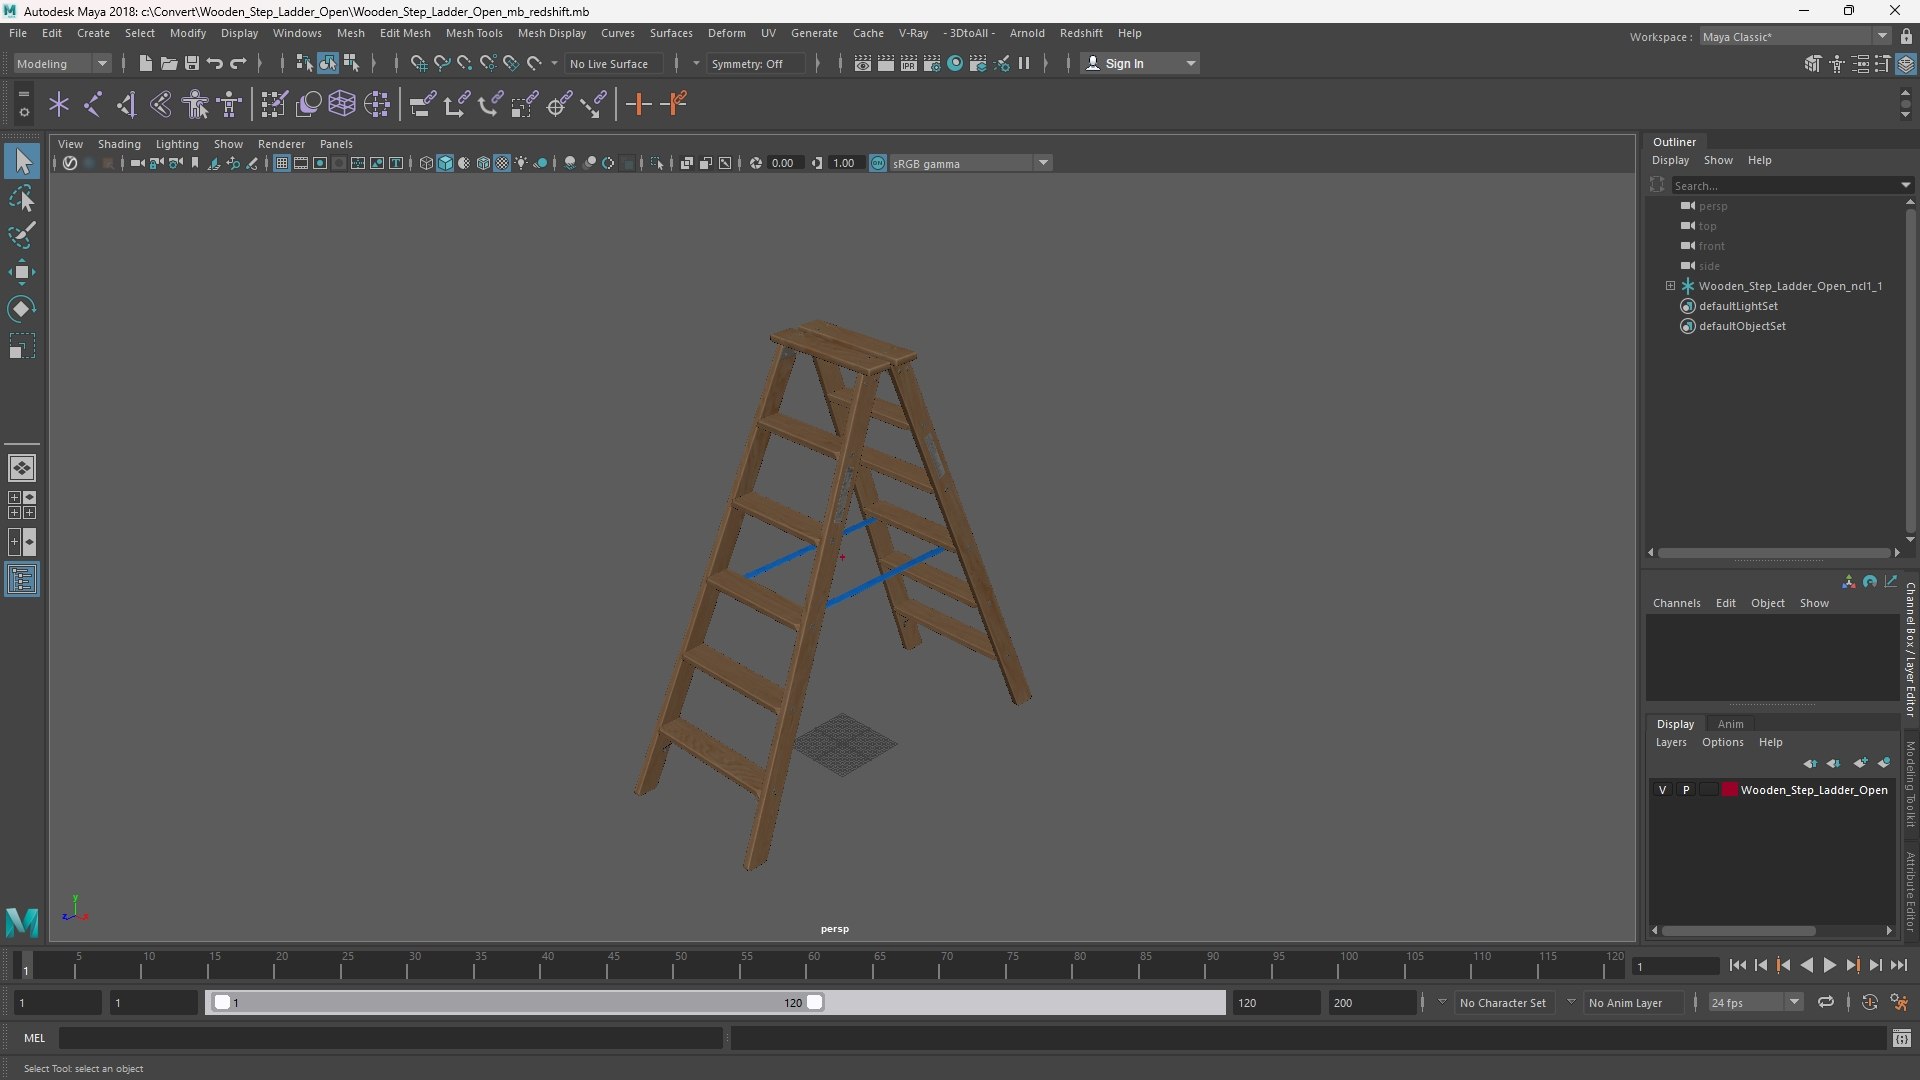The image size is (1920, 1080).
Task: Select the Lasso tool in the toolbox
Action: coord(22,198)
